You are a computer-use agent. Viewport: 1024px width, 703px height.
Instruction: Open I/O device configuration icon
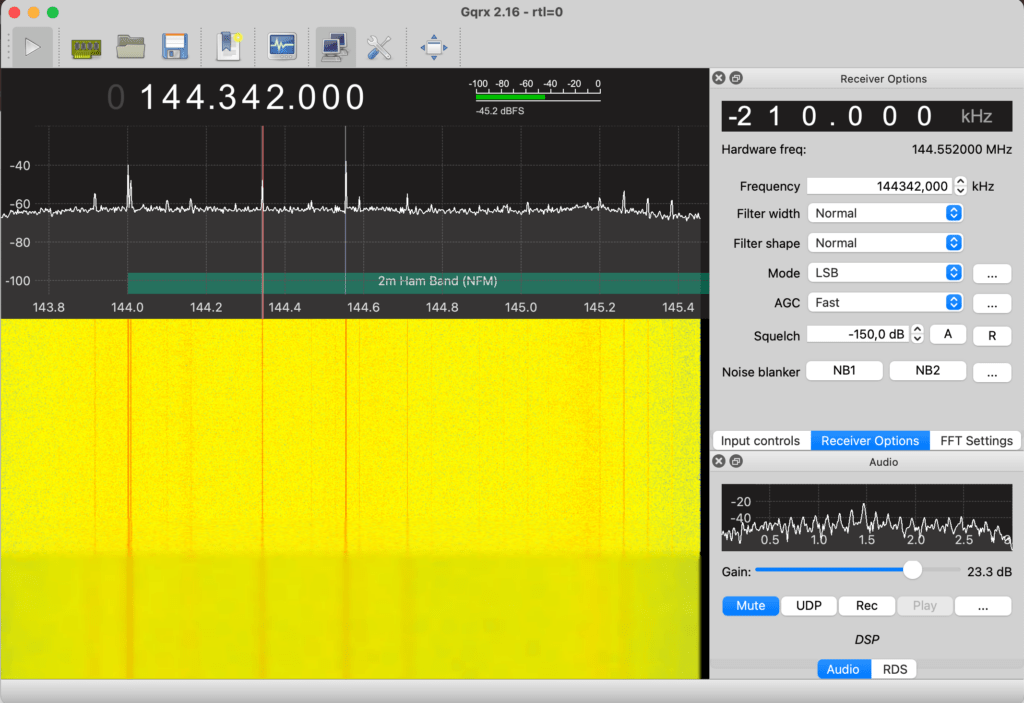click(x=86, y=48)
